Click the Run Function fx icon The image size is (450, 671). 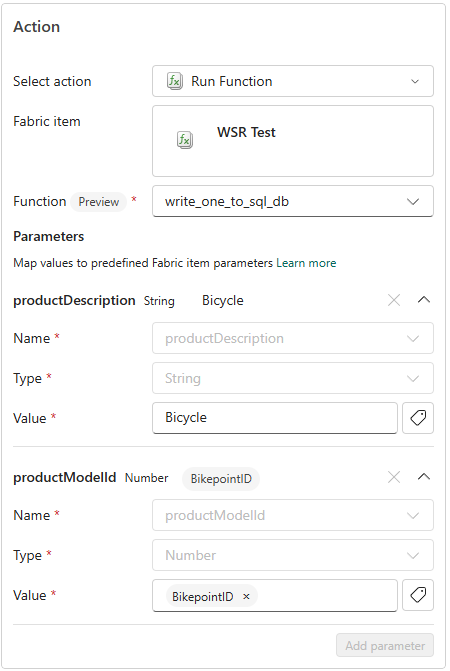click(175, 81)
